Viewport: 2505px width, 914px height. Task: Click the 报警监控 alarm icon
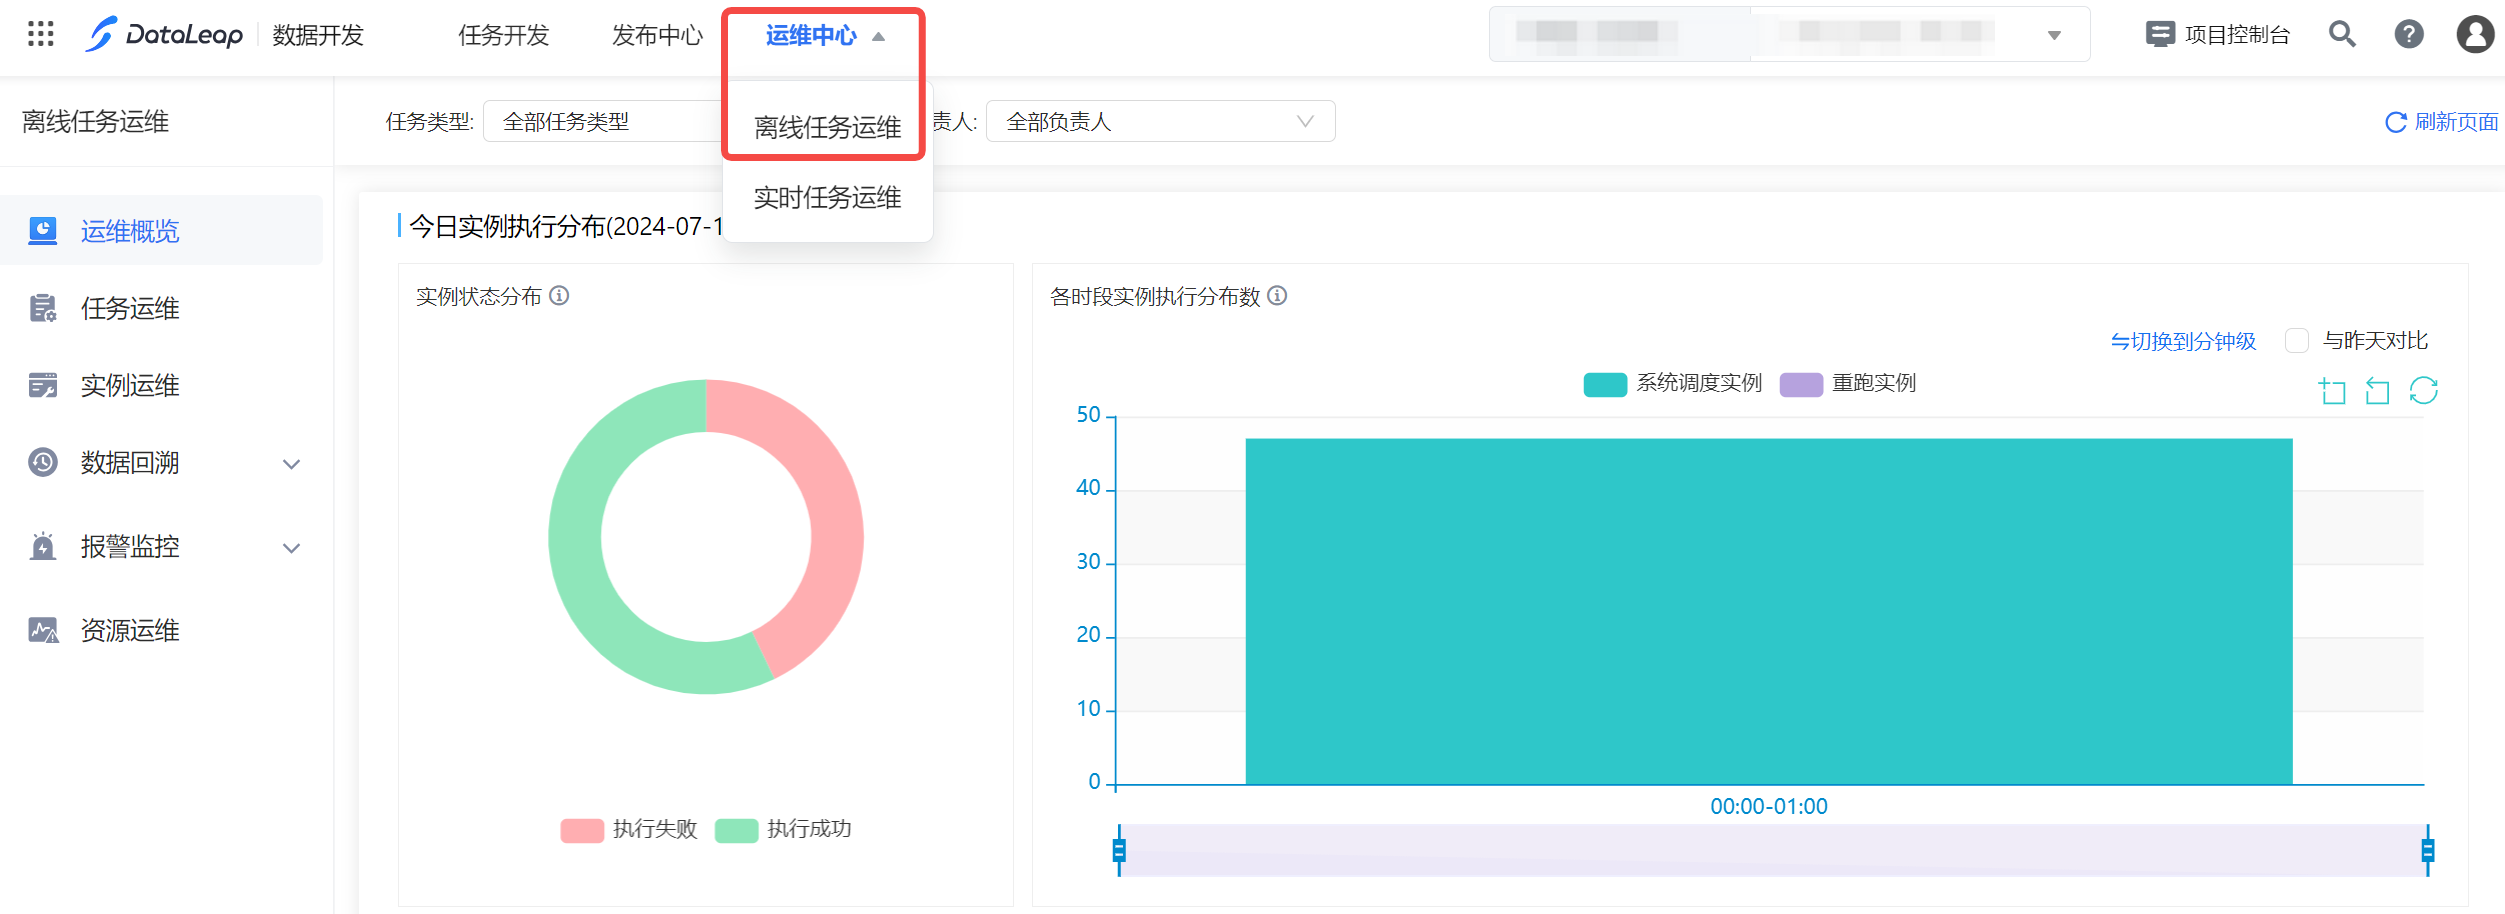(43, 546)
